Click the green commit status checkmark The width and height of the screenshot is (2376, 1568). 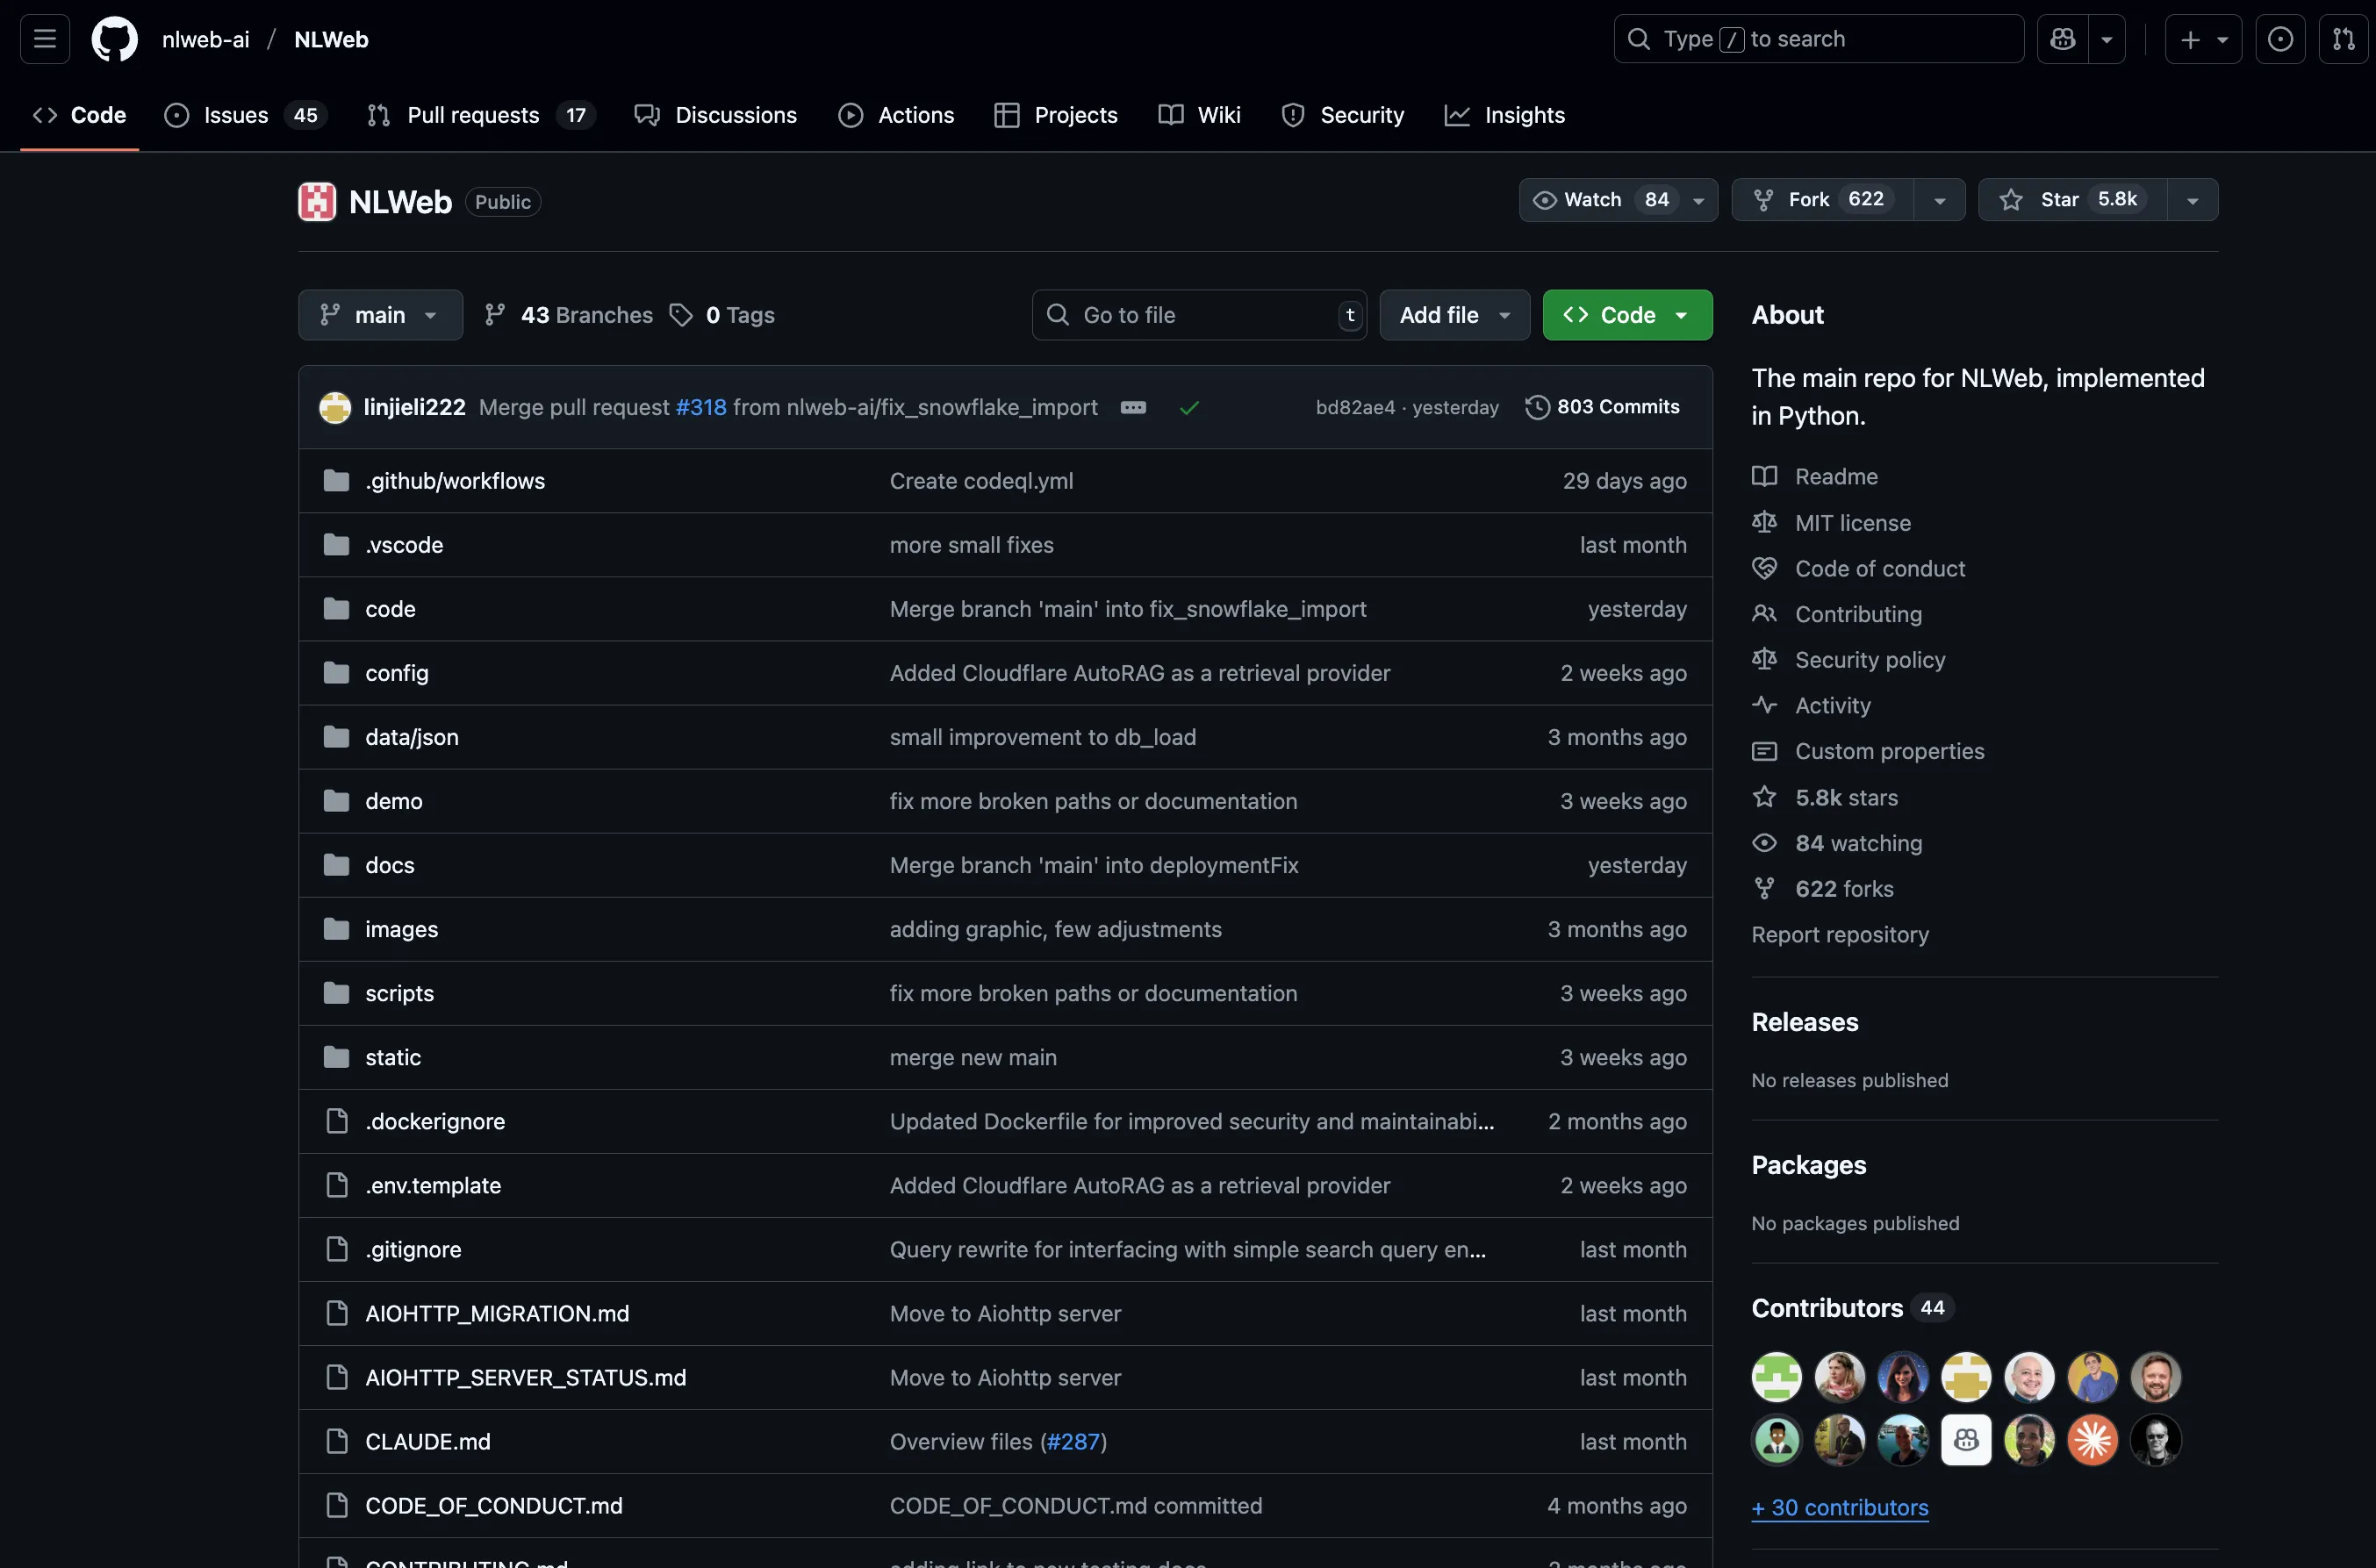[1189, 407]
